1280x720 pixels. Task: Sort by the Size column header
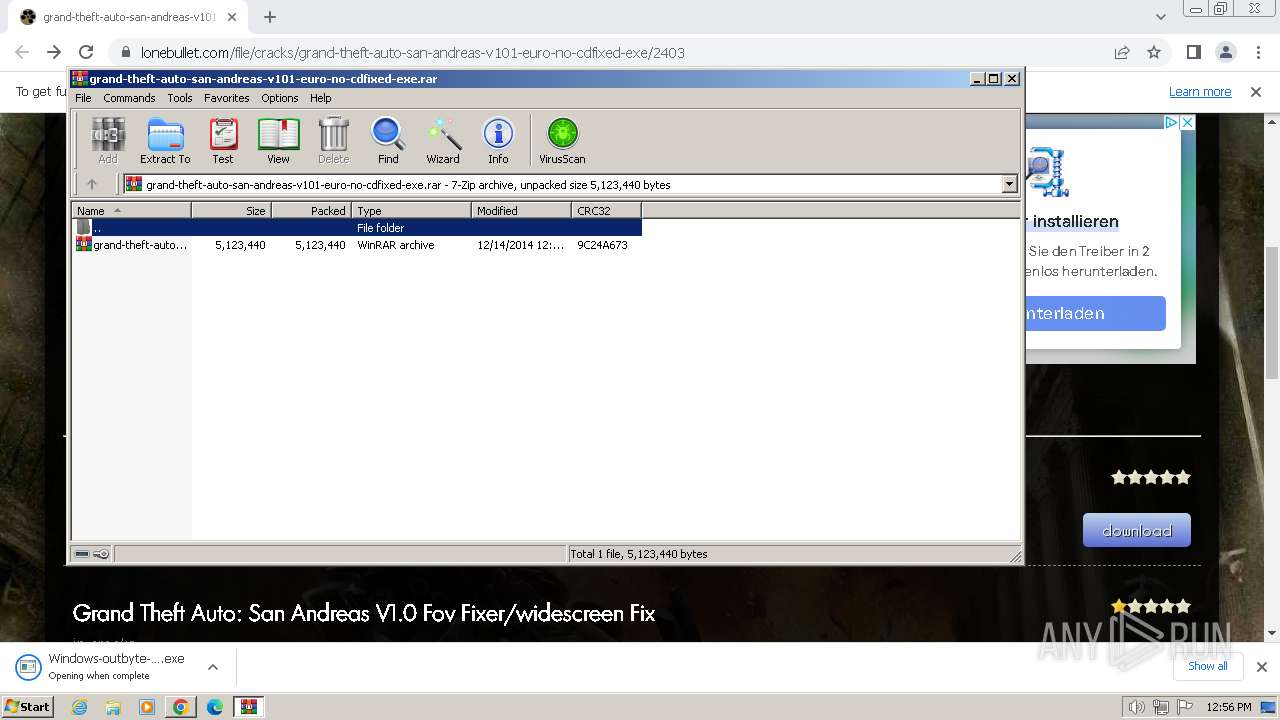[231, 210]
